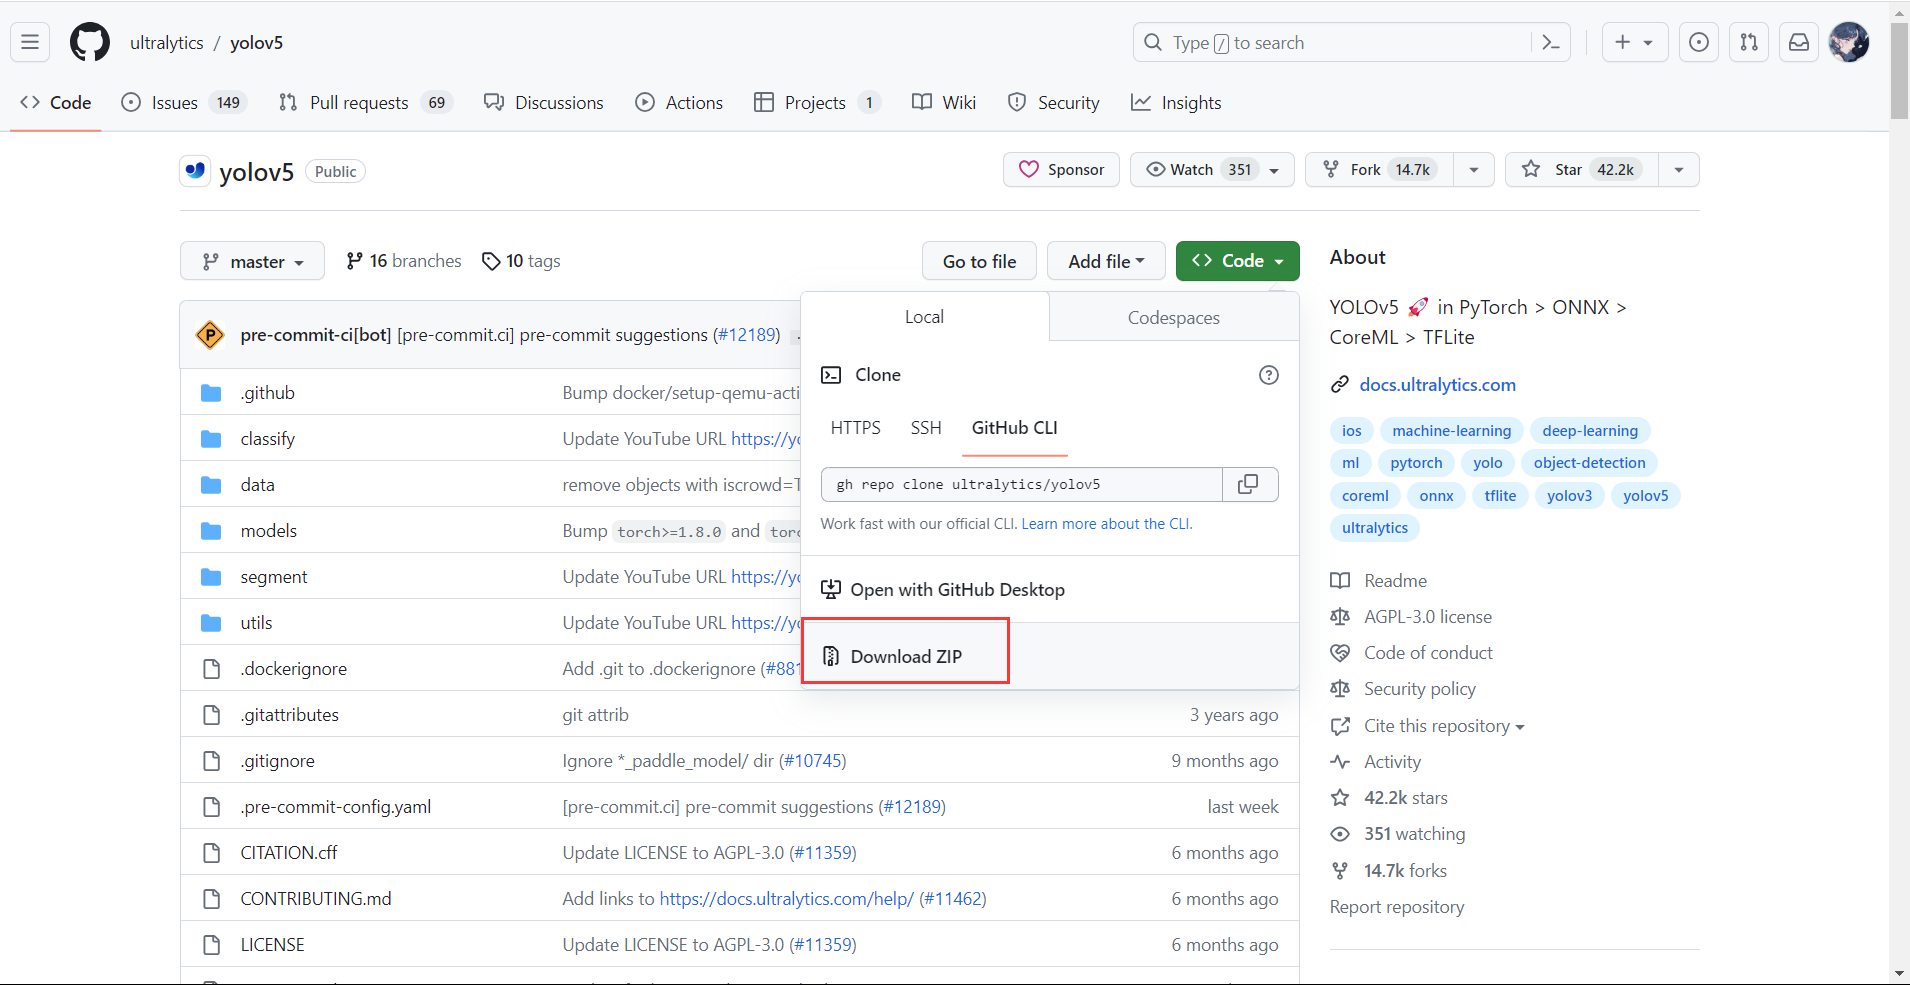Go to the Discussions tab
This screenshot has width=1910, height=985.
pos(543,102)
